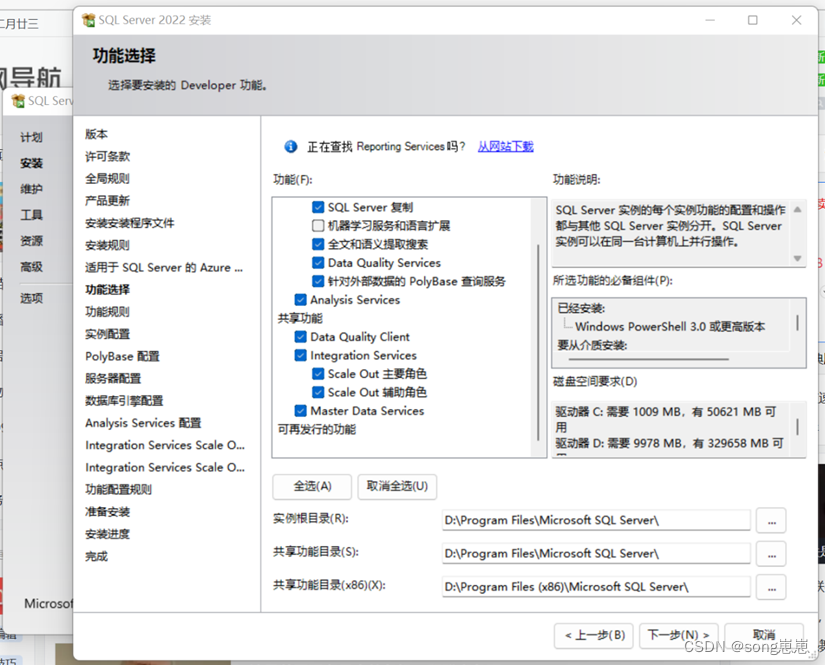Close the SQL Server 2022 installer window

click(796, 20)
